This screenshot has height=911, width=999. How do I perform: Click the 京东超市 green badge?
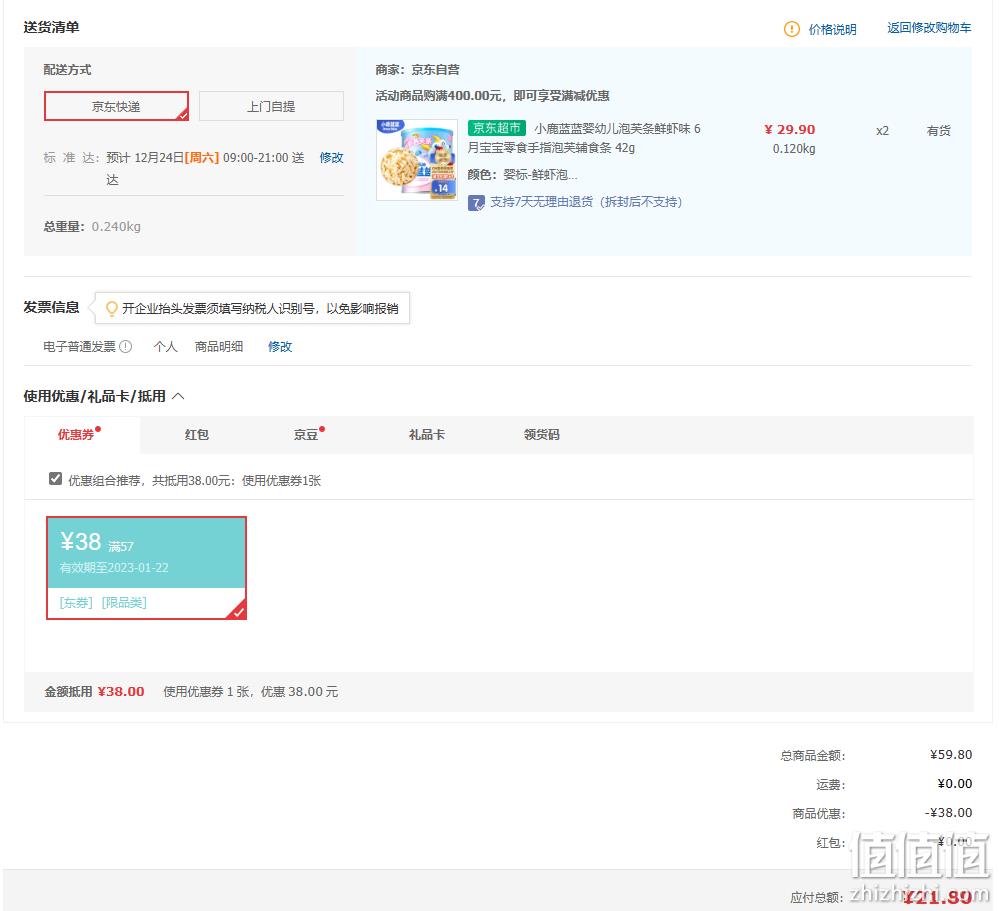click(496, 128)
